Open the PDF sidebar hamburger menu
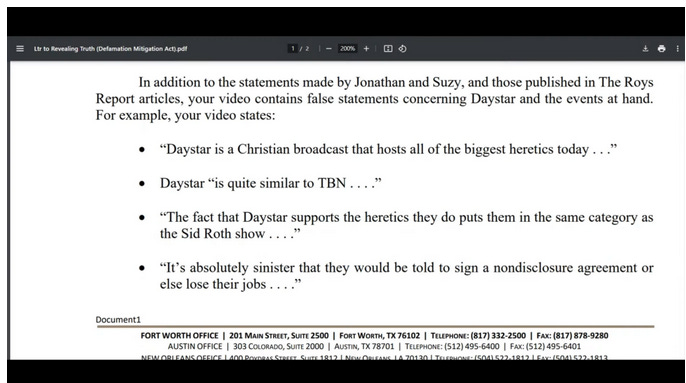686x383 pixels. pos(20,49)
